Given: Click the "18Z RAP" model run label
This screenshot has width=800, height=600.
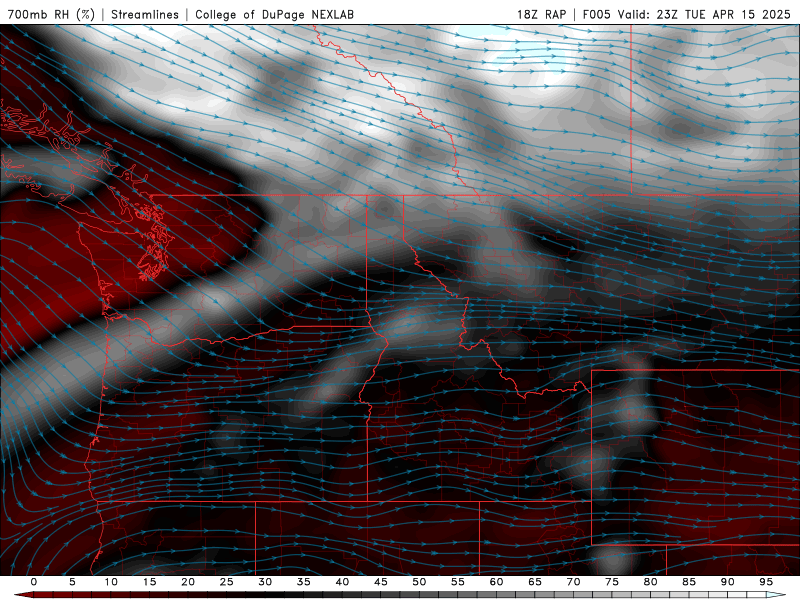Looking at the screenshot, I should click(x=541, y=14).
